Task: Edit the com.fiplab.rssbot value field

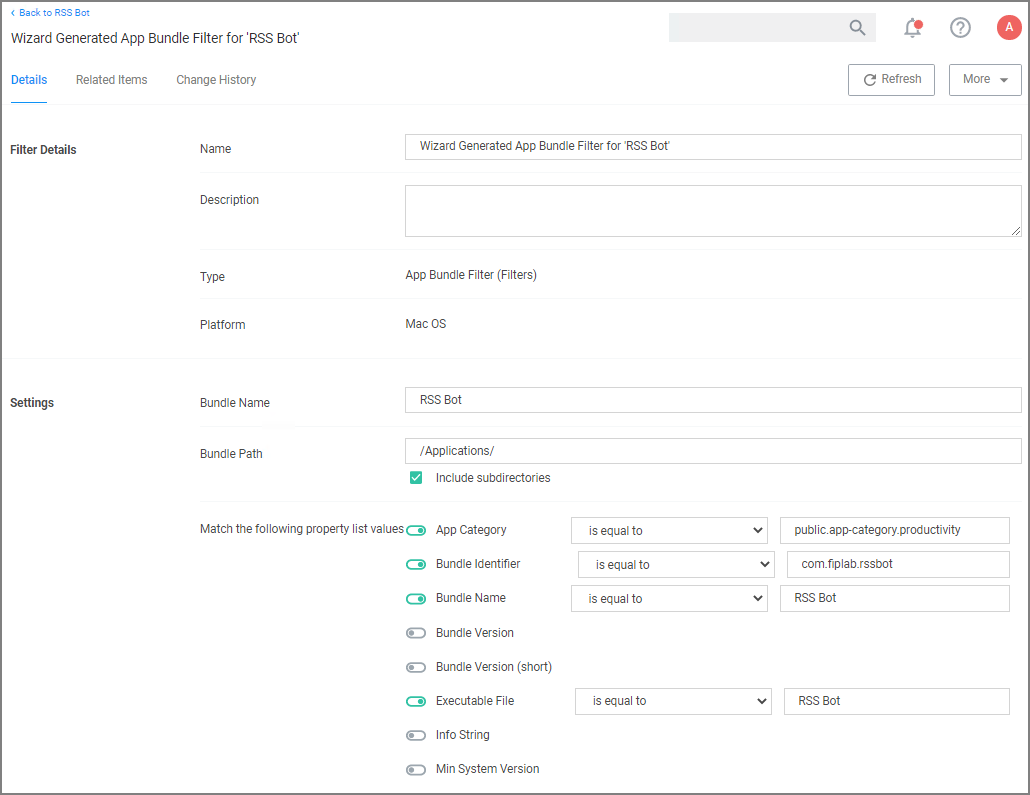Action: pos(898,564)
